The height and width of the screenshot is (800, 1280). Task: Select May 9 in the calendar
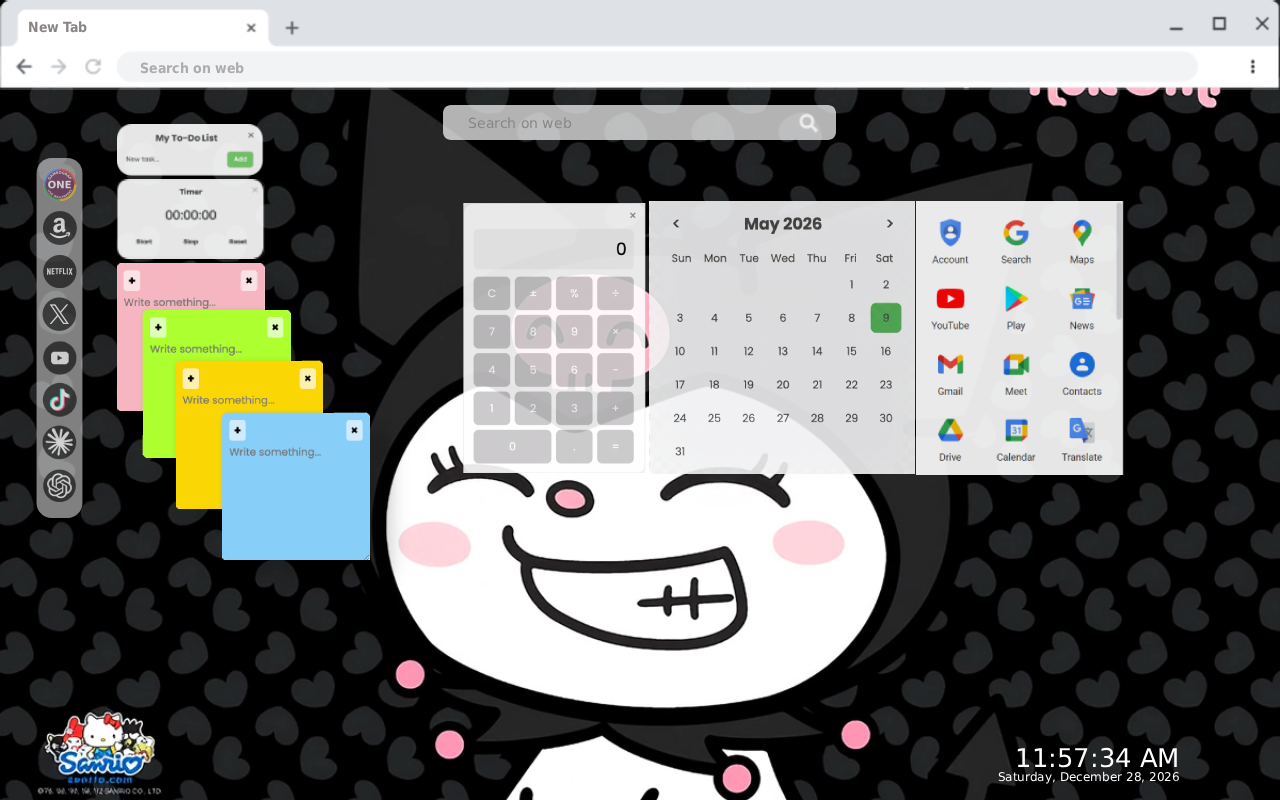[x=886, y=318]
